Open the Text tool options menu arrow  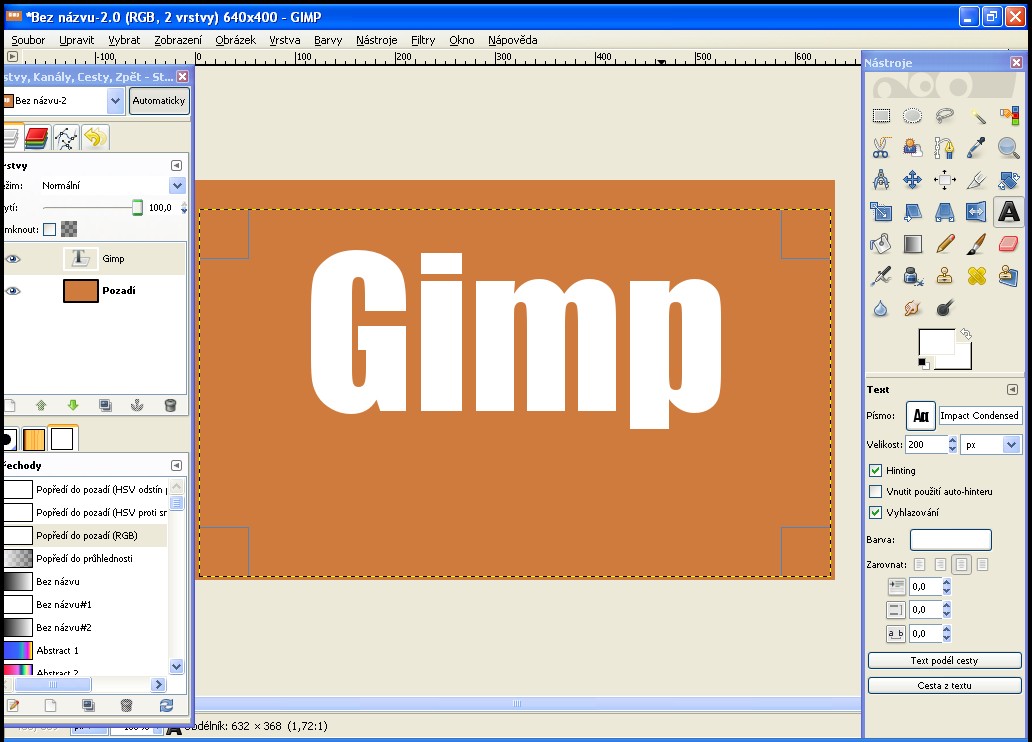click(x=1012, y=390)
